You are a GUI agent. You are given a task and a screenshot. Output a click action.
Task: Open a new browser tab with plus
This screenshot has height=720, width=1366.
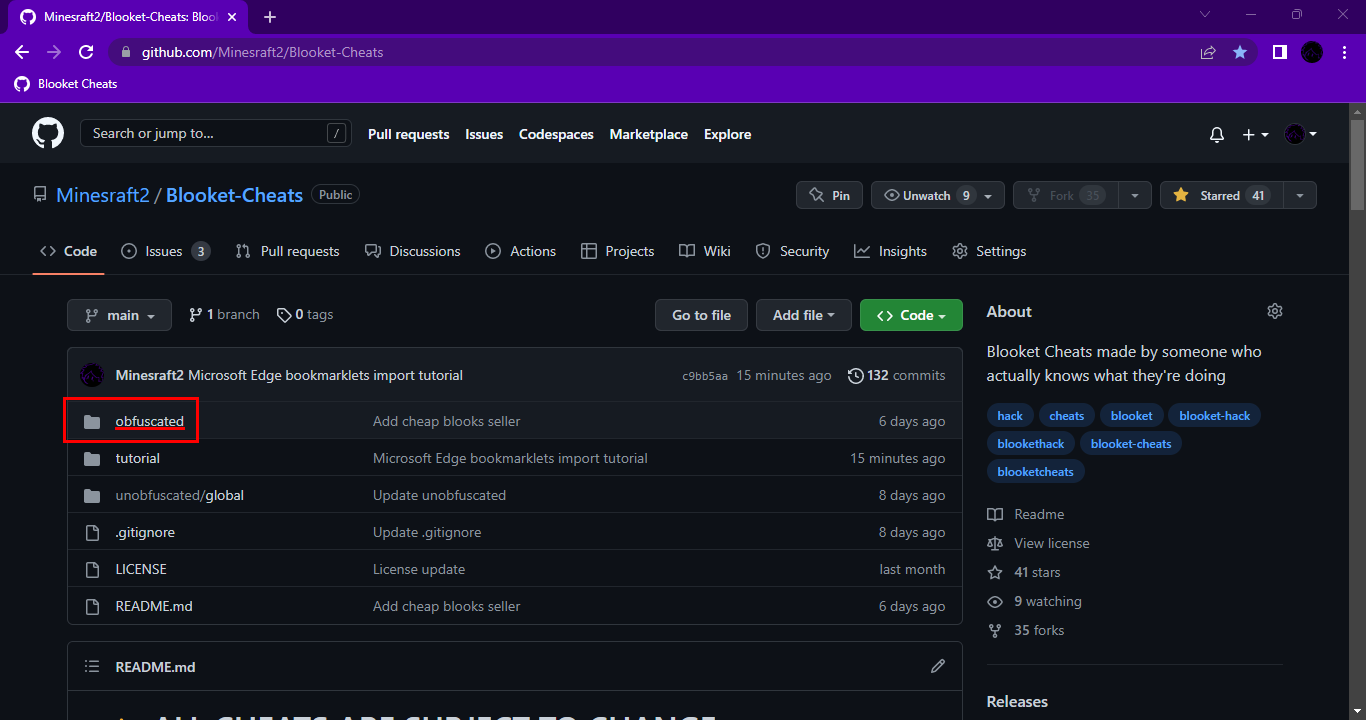pos(270,17)
